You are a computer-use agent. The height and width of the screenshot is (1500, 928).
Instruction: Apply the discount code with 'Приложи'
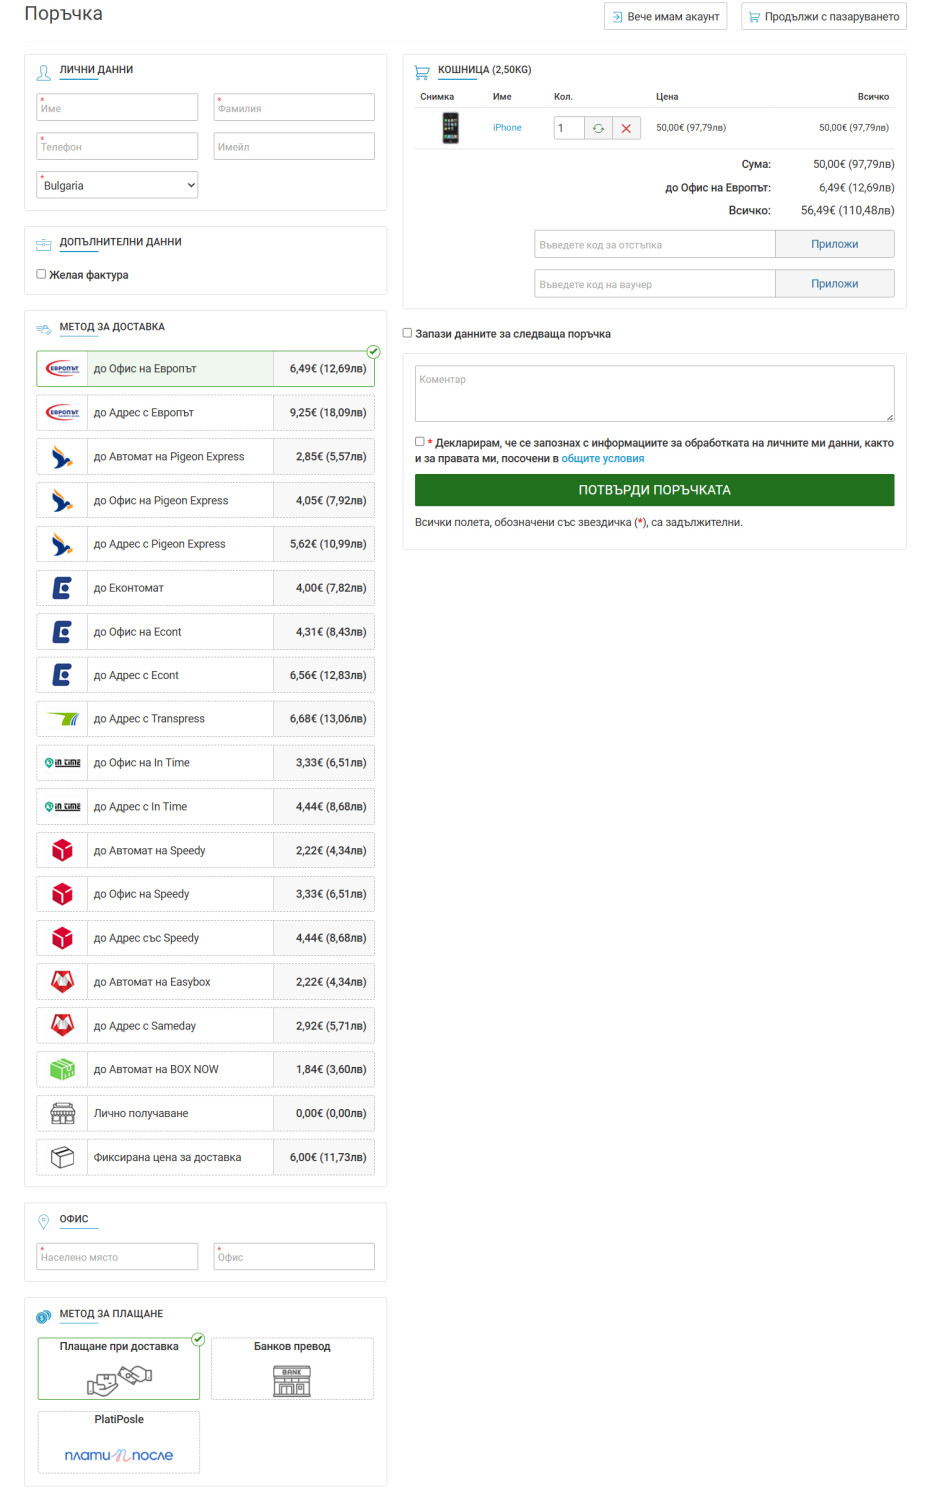pos(834,244)
